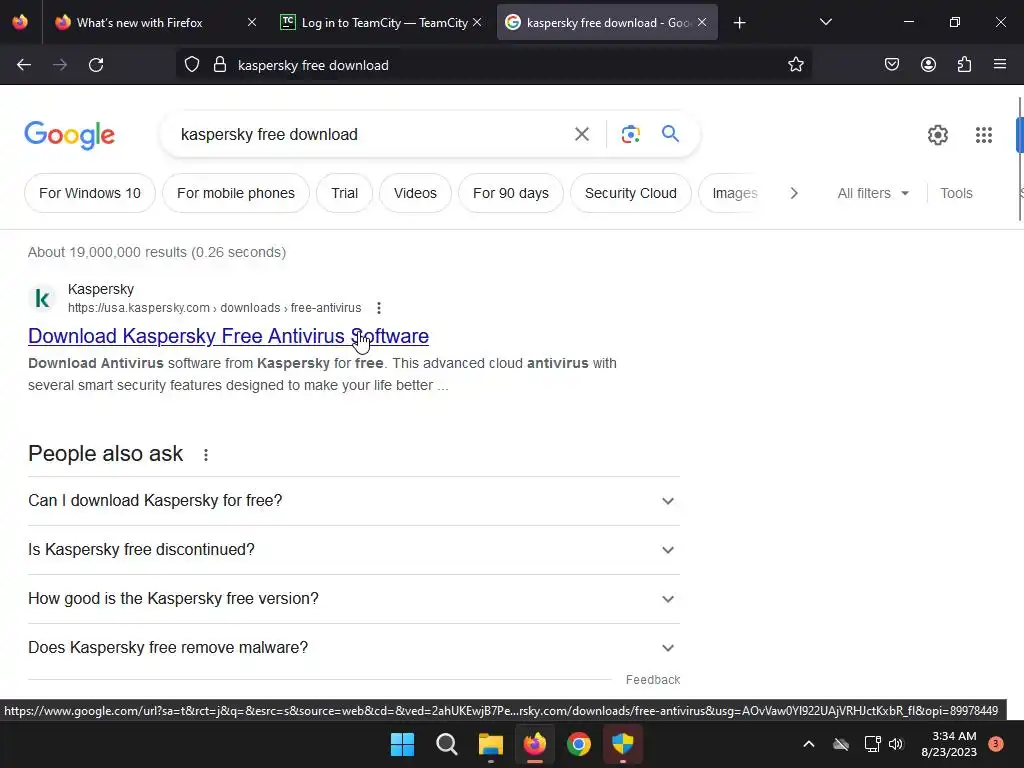This screenshot has width=1024, height=768.
Task: Apply the 'Security Cloud' filter chip
Action: pos(631,193)
